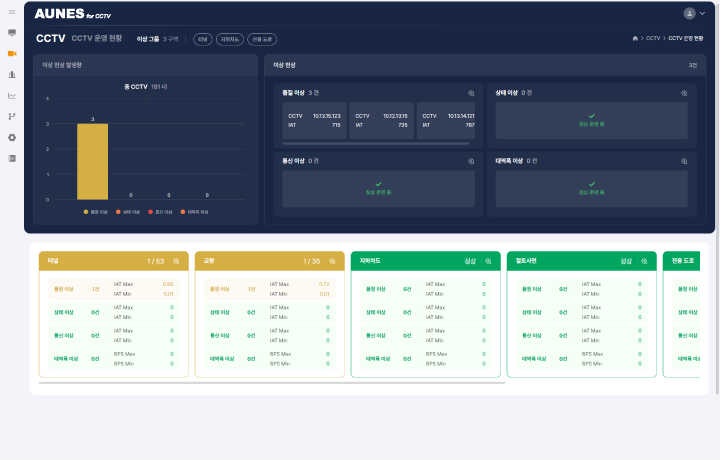The image size is (720, 460).
Task: Click 1 / 35 count on 교량 card
Action: (311, 261)
